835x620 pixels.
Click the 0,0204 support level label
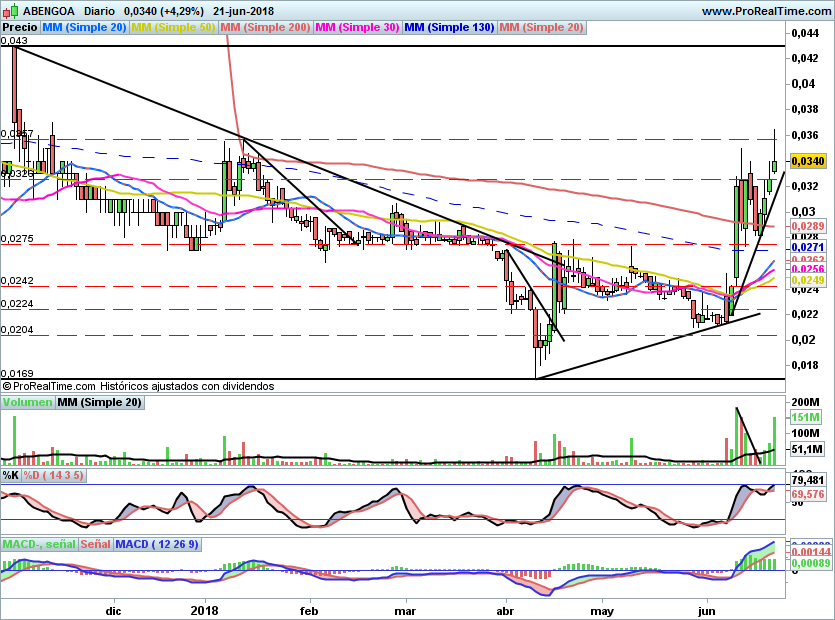pos(17,330)
